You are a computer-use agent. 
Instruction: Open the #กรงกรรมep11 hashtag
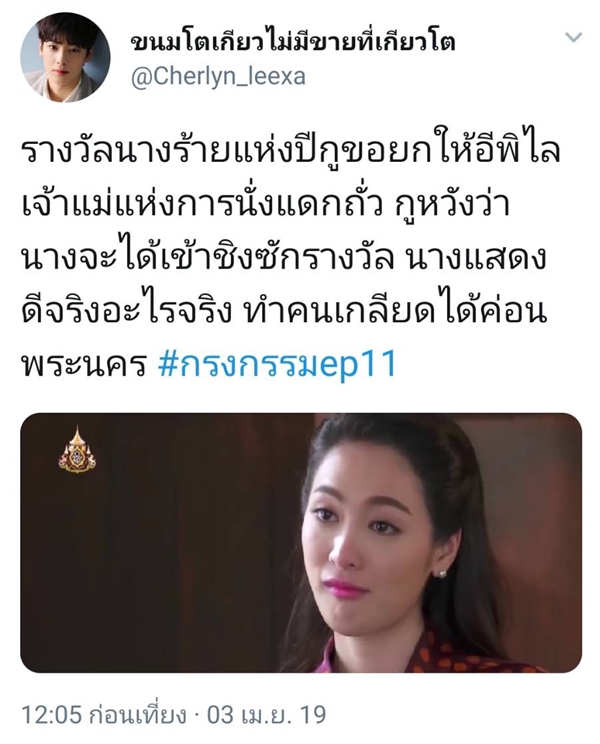[277, 366]
